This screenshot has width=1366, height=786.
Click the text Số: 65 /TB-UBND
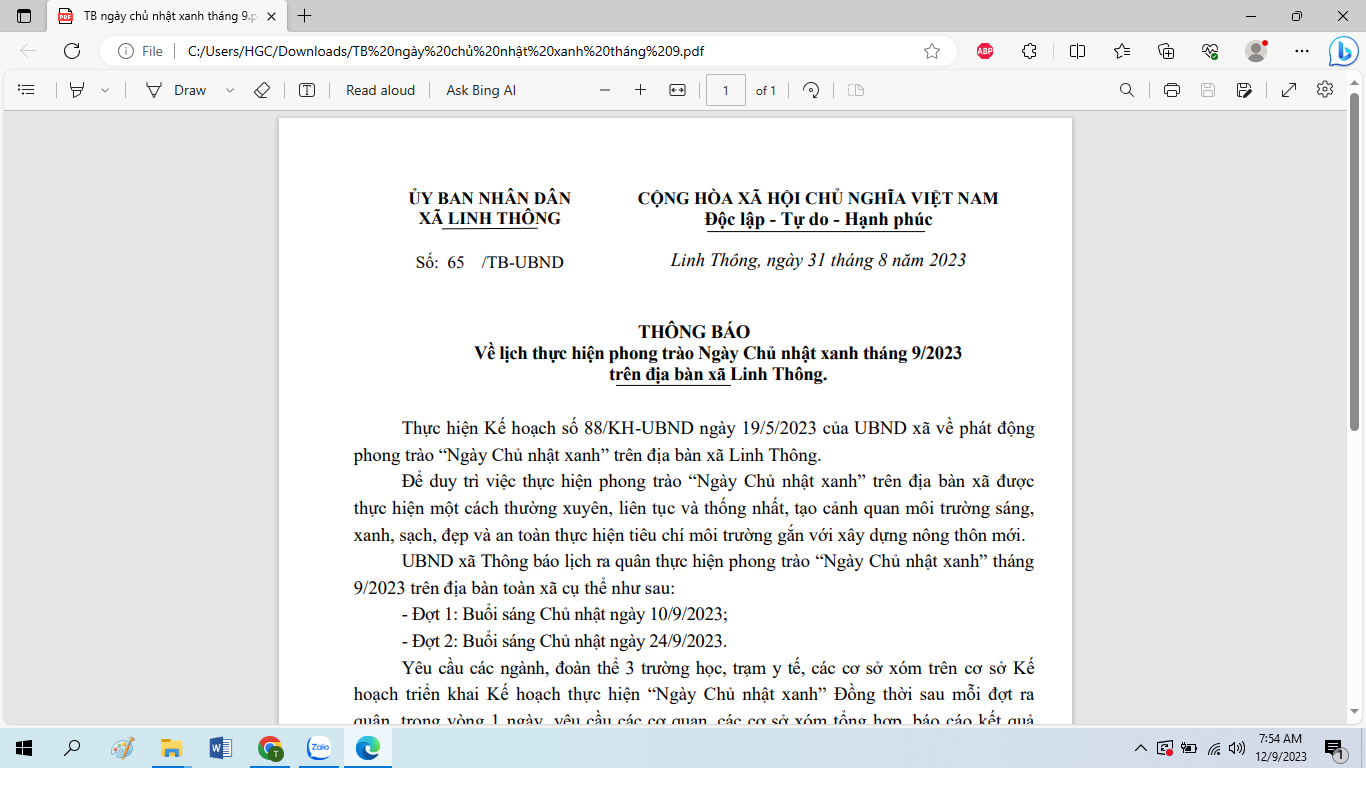pyautogui.click(x=489, y=263)
